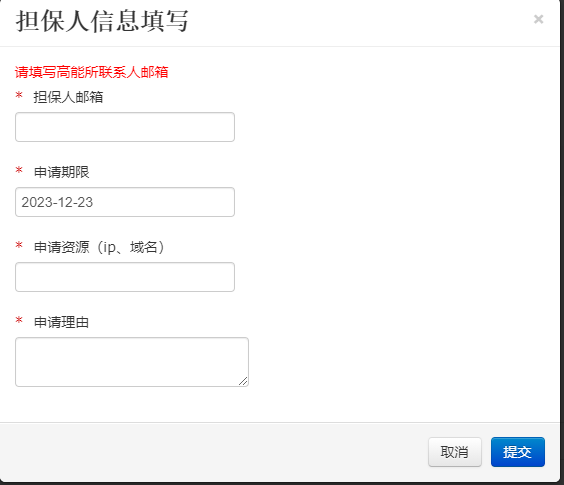The width and height of the screenshot is (564, 485).
Task: Click the red asterisk beside 申请理由
Action: (19, 320)
